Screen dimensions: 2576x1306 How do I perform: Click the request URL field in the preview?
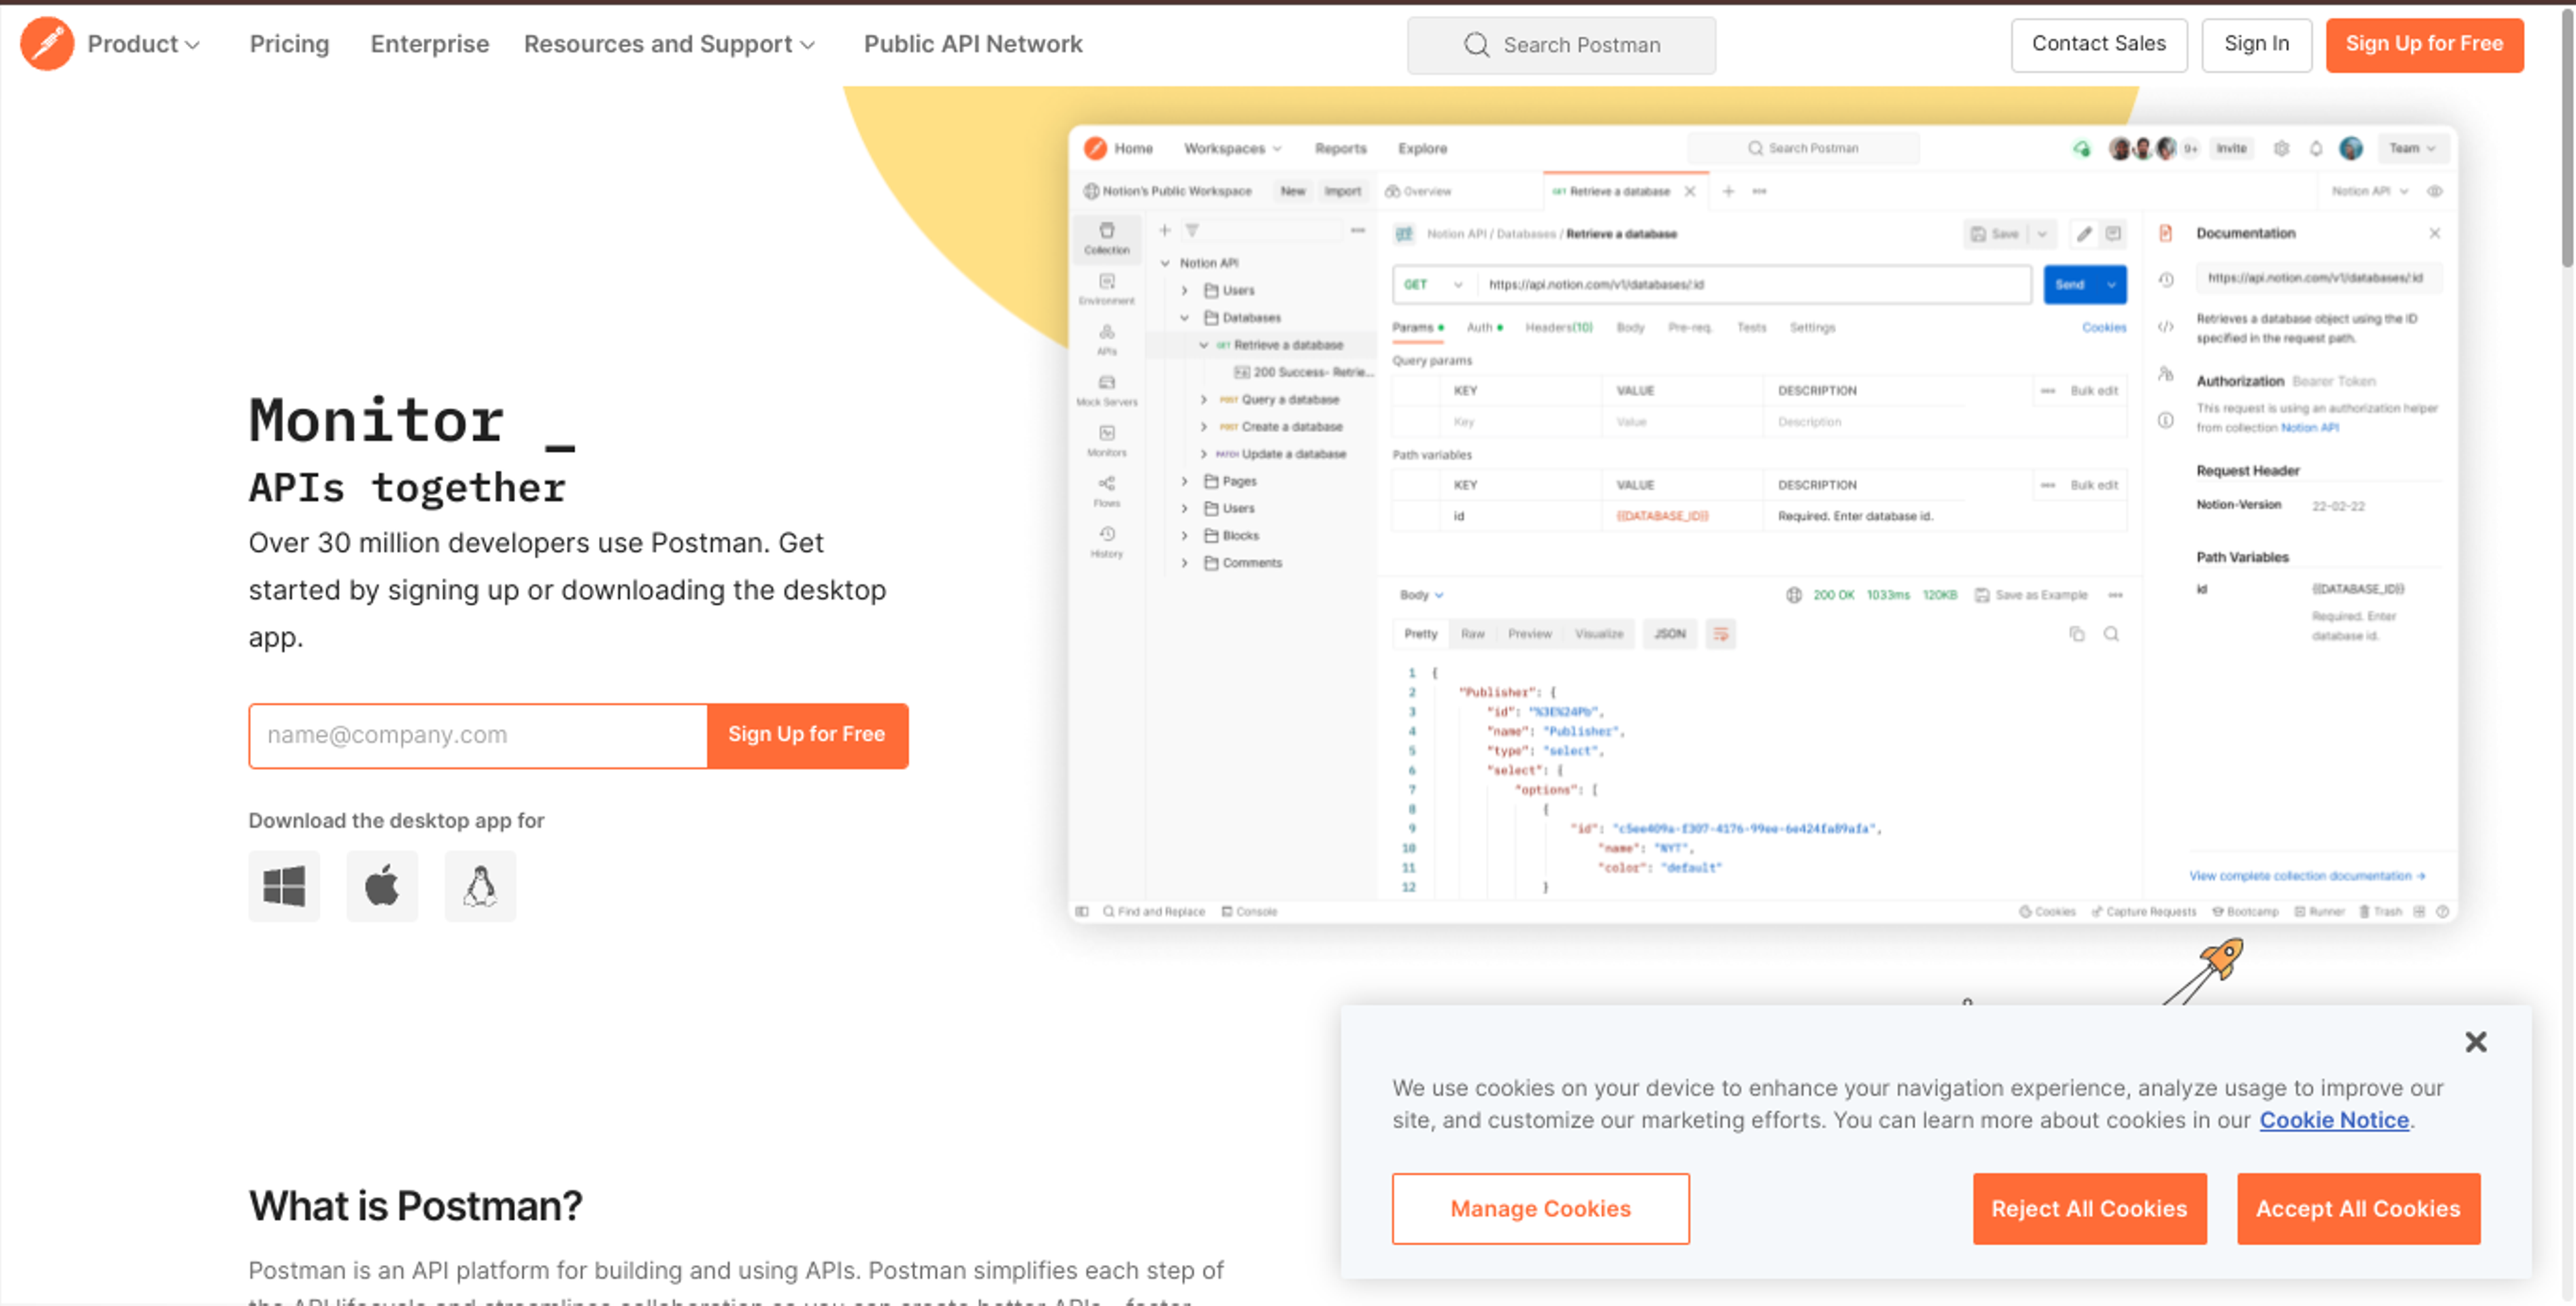click(x=1755, y=284)
